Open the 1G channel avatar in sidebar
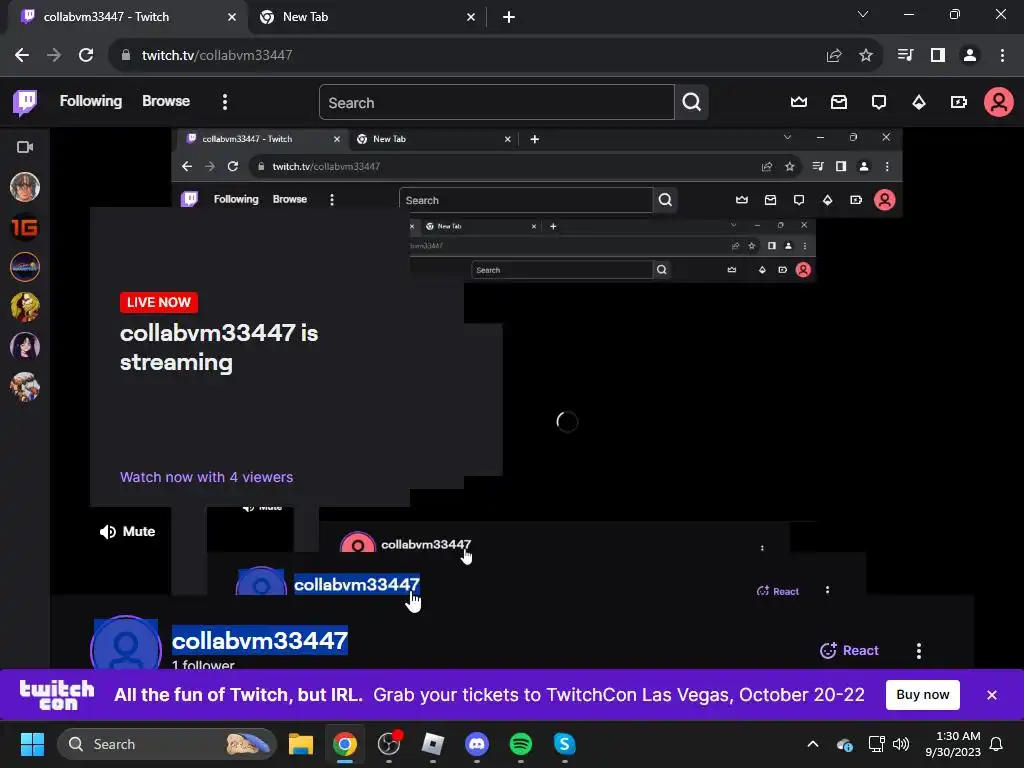Screen dimensions: 1024x768 click(x=25, y=227)
